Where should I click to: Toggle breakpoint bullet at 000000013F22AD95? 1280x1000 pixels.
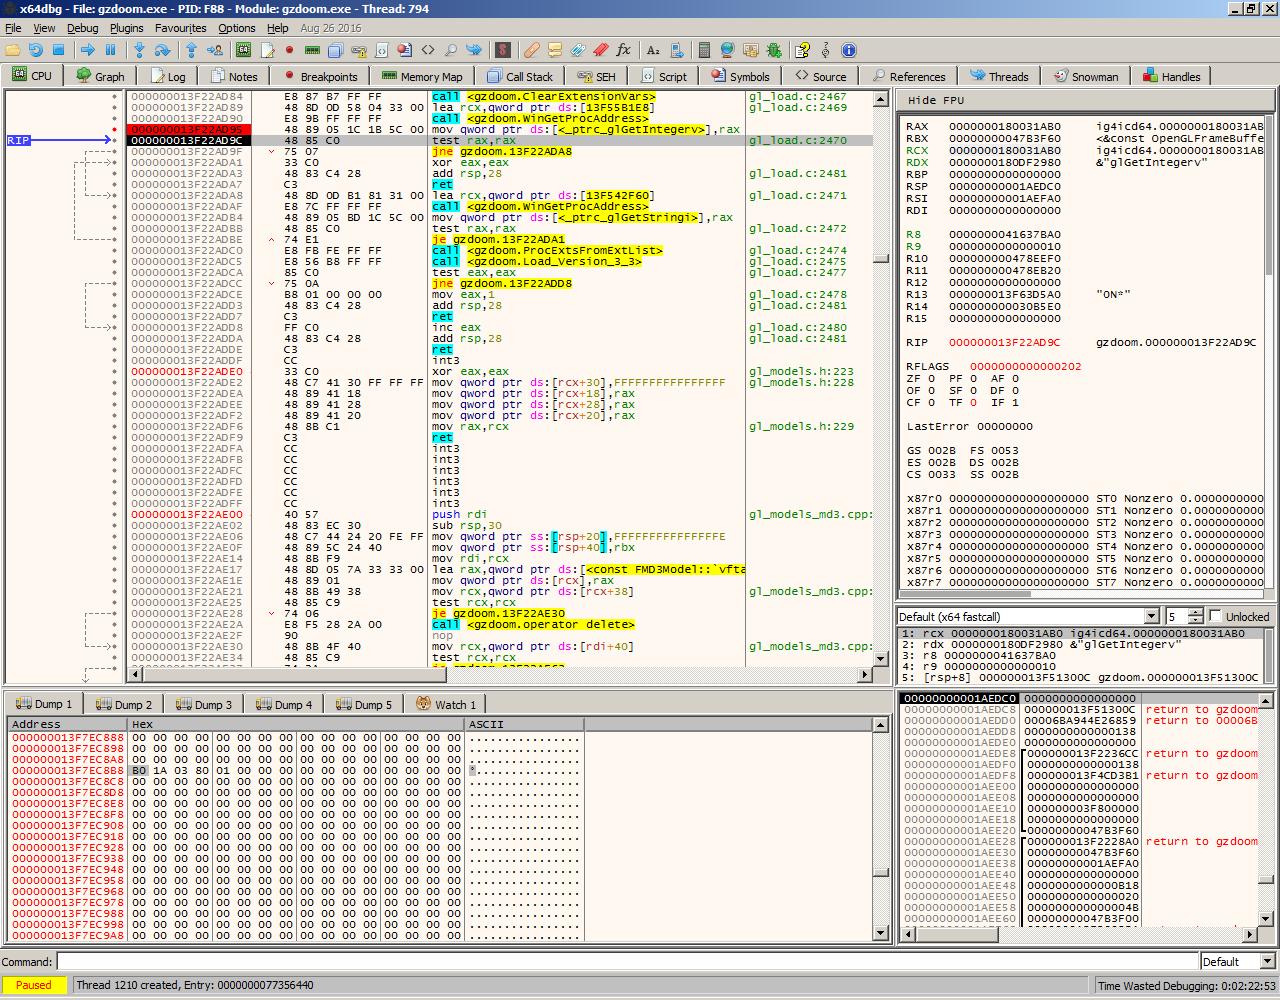pyautogui.click(x=115, y=130)
